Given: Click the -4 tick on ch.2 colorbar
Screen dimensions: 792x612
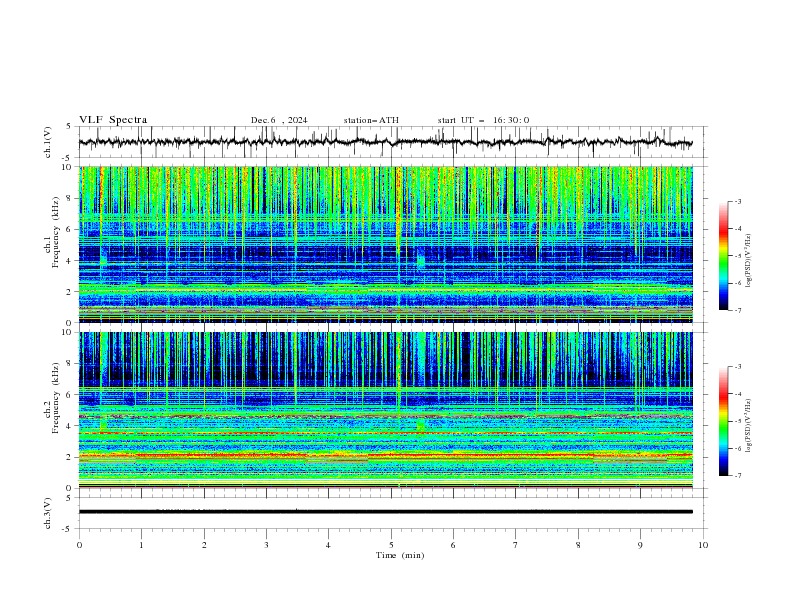Looking at the screenshot, I should 737,394.
